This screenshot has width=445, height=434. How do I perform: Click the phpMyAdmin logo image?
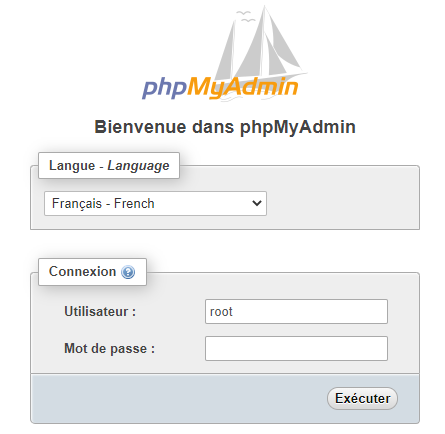tap(224, 53)
